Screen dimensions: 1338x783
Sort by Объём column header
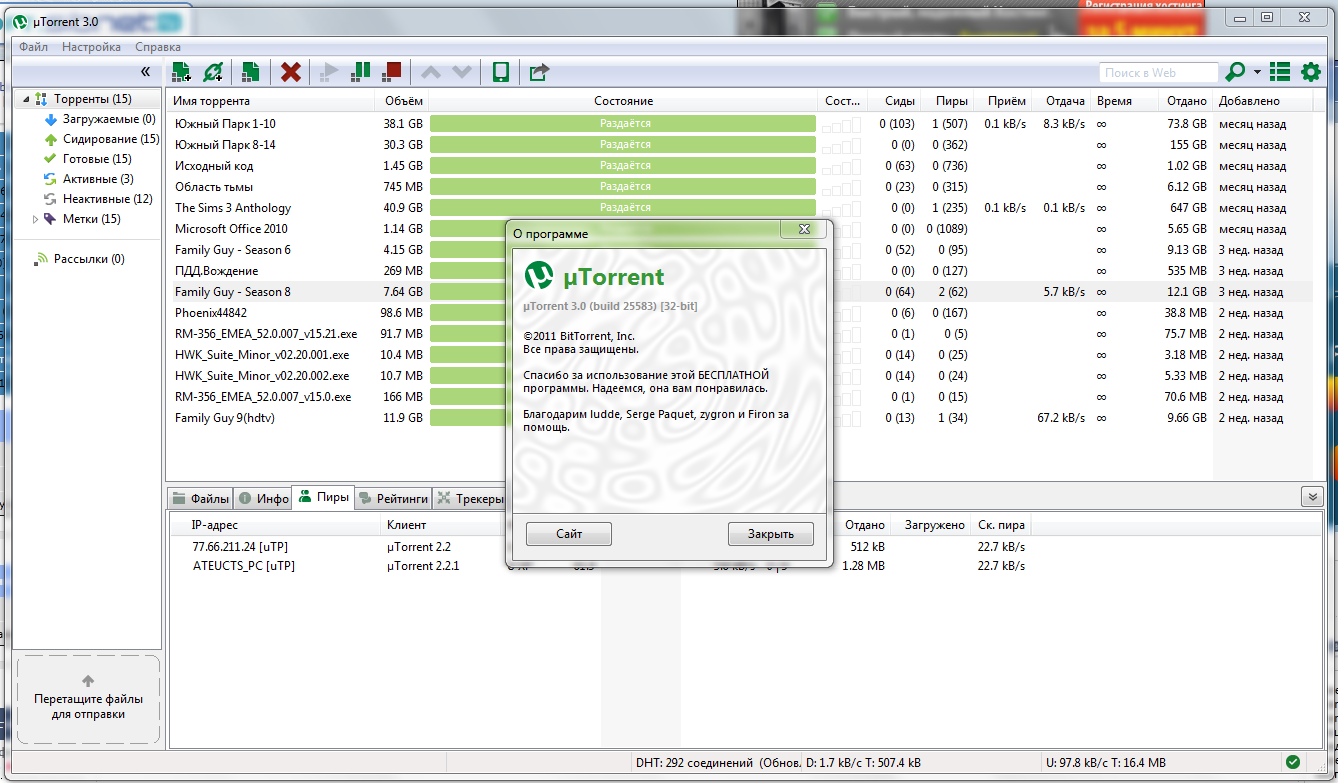(402, 101)
